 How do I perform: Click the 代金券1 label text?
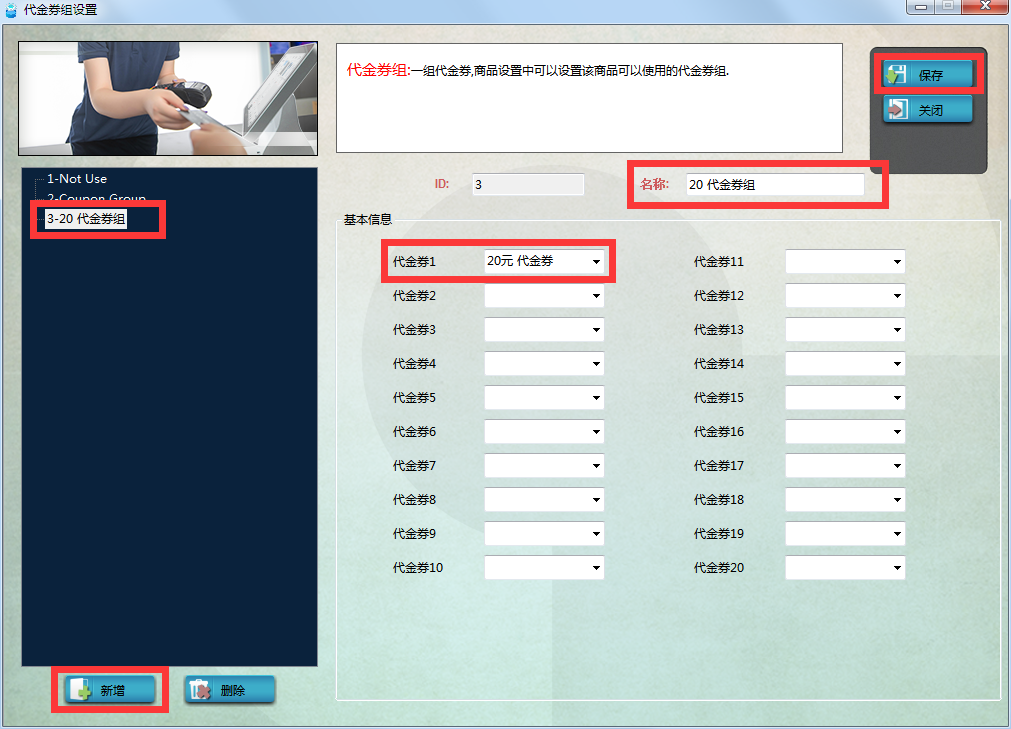click(415, 262)
